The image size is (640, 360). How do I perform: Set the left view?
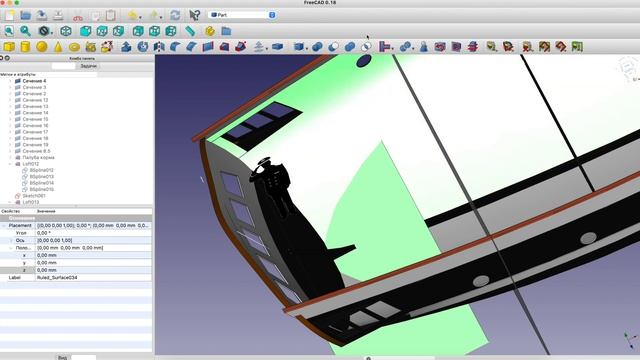(171, 31)
